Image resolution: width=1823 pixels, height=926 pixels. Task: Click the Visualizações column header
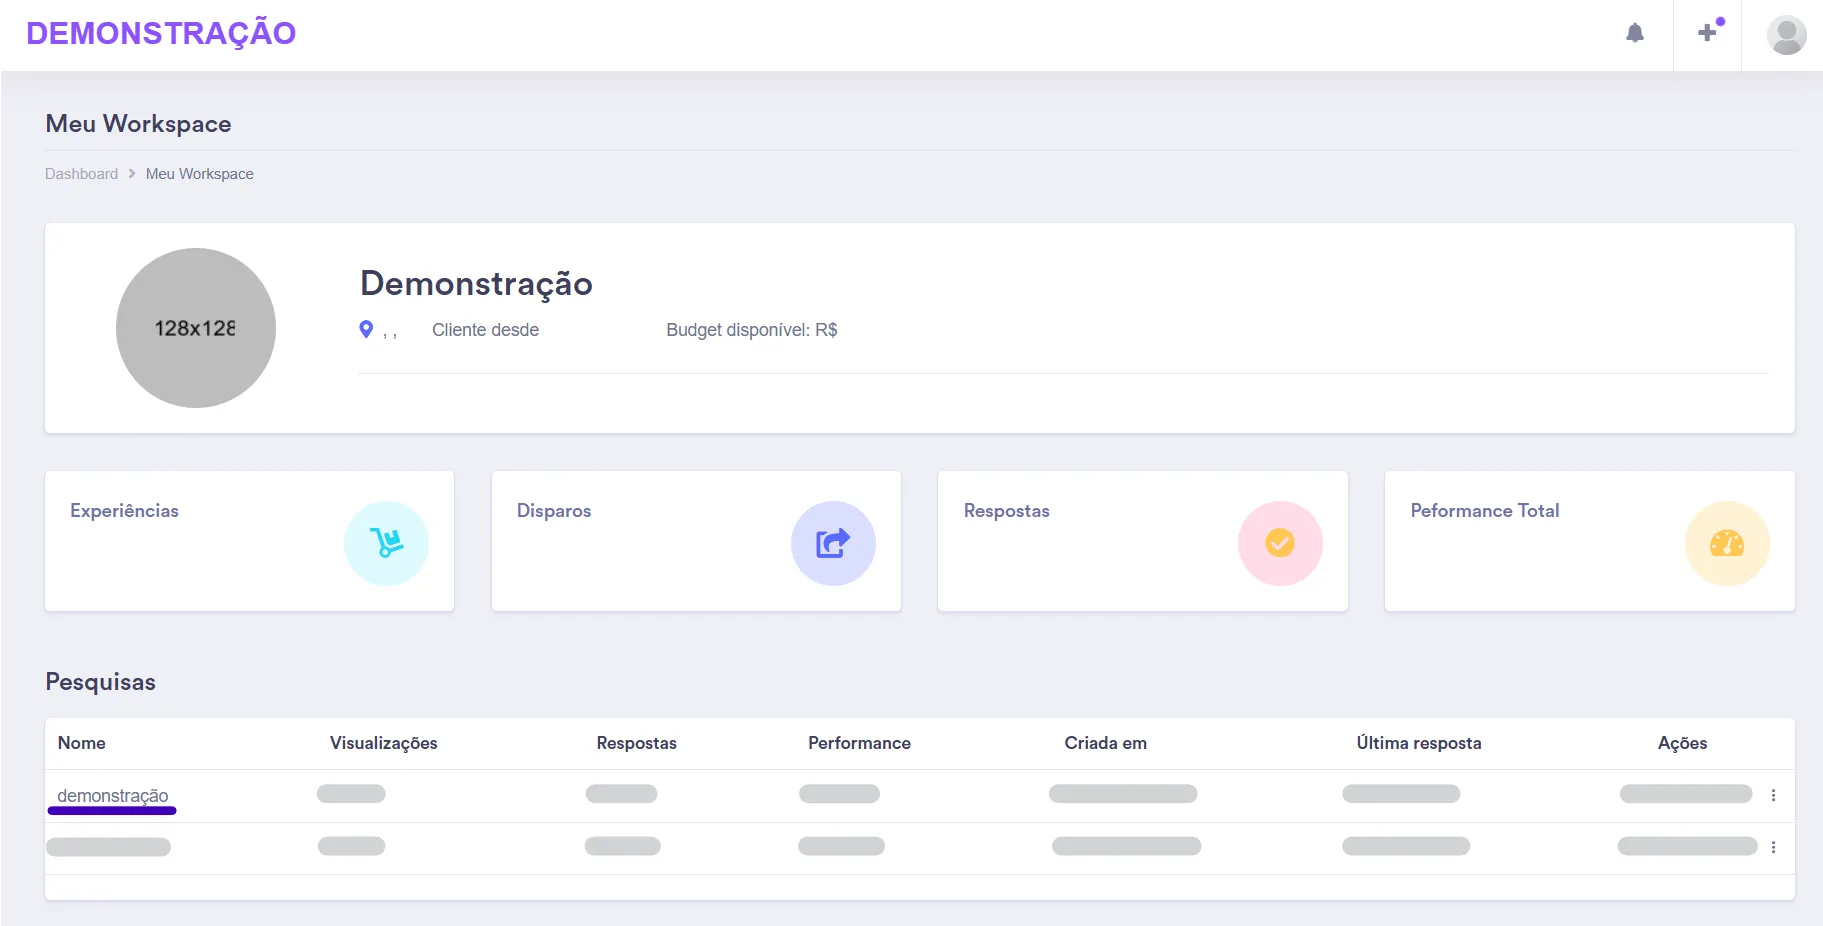[x=384, y=743]
